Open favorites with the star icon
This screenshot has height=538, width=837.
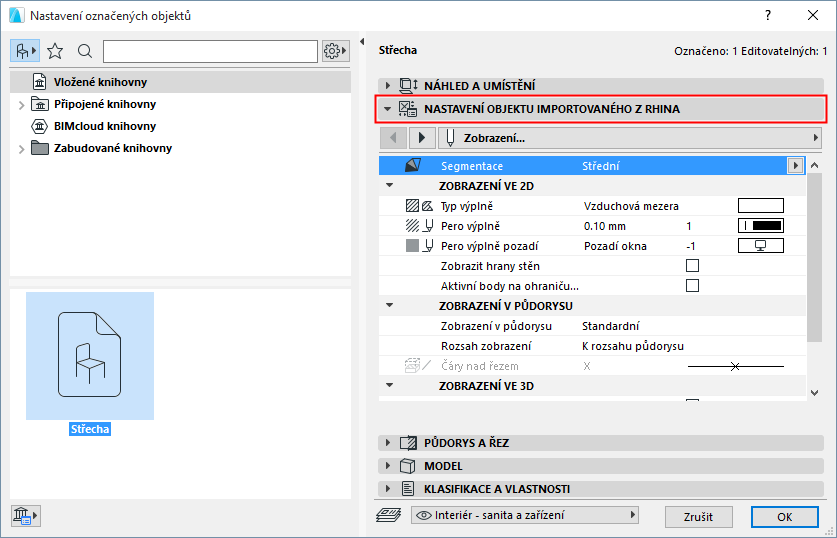(x=55, y=51)
